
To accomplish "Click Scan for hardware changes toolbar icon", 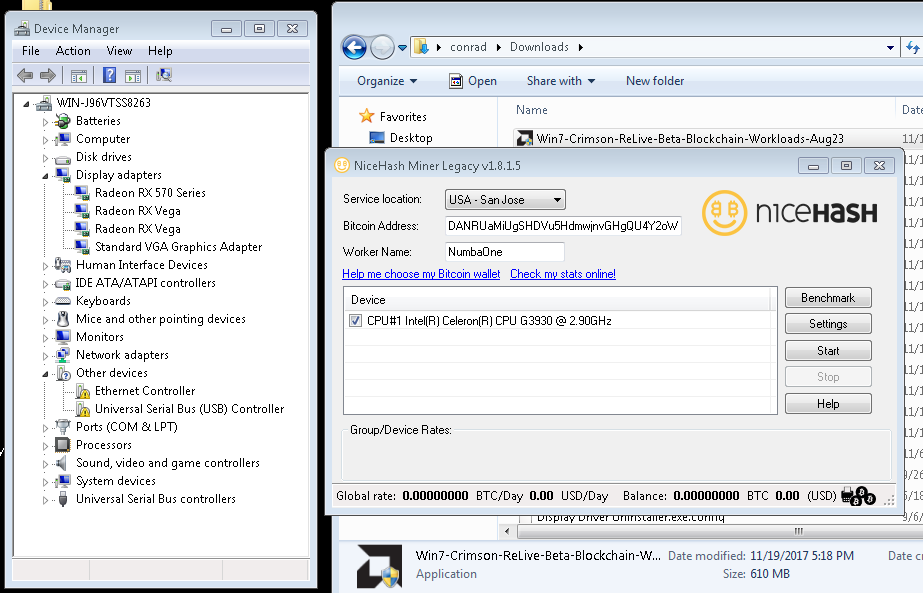I will pyautogui.click(x=162, y=74).
